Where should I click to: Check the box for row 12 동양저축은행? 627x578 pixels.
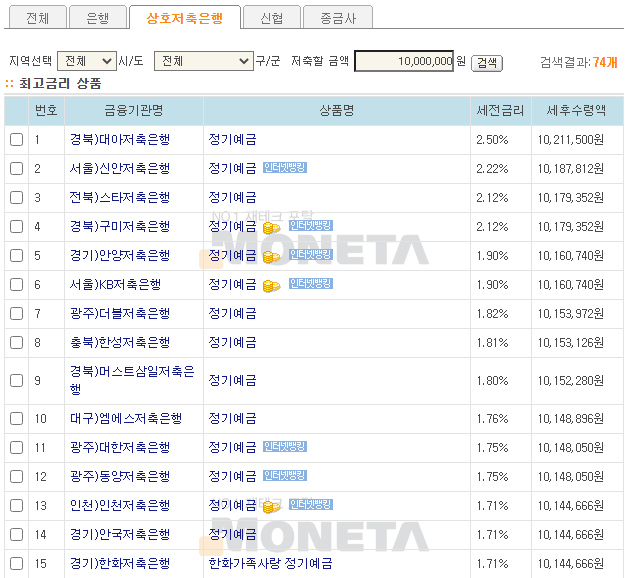point(16,476)
